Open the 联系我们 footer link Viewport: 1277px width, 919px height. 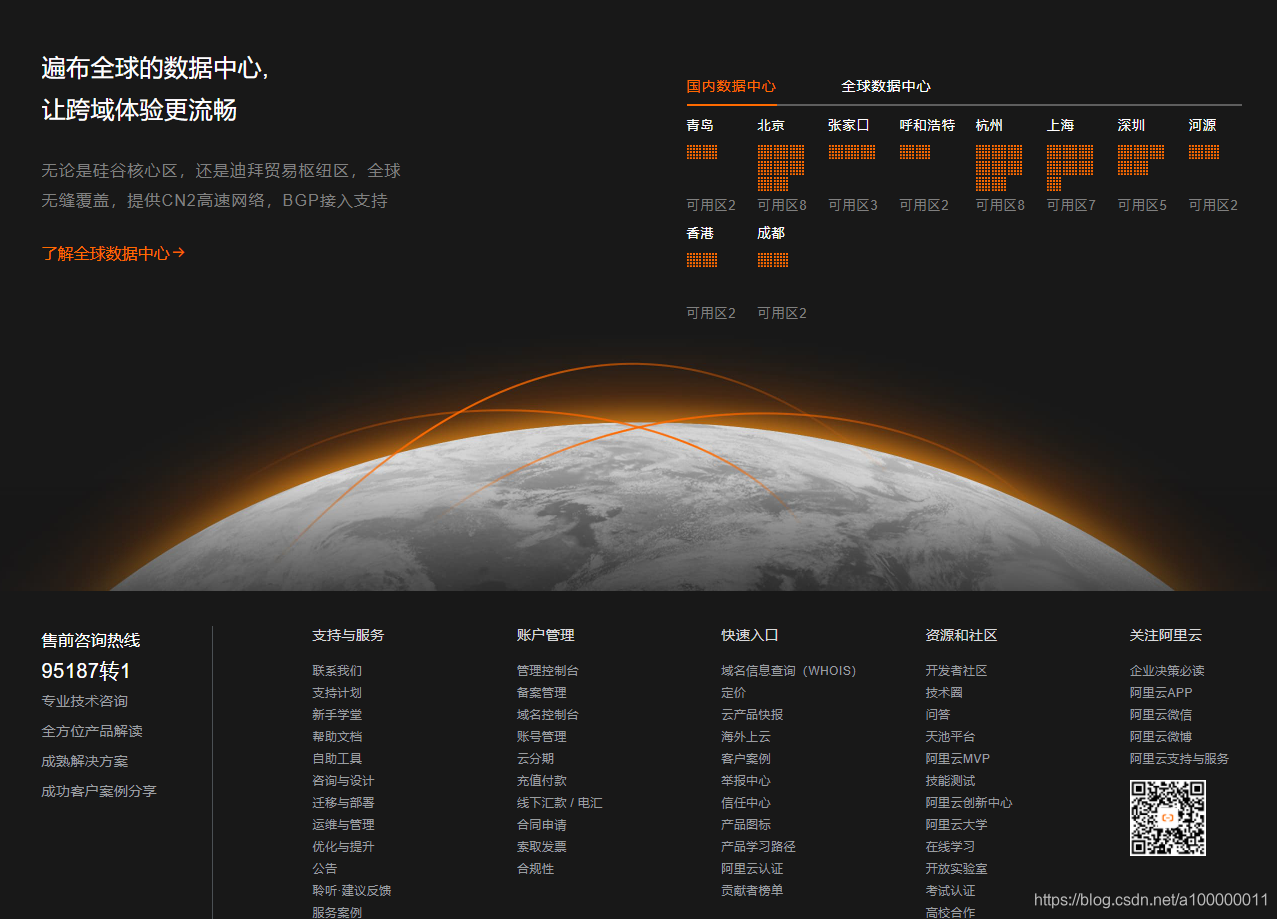tap(337, 671)
